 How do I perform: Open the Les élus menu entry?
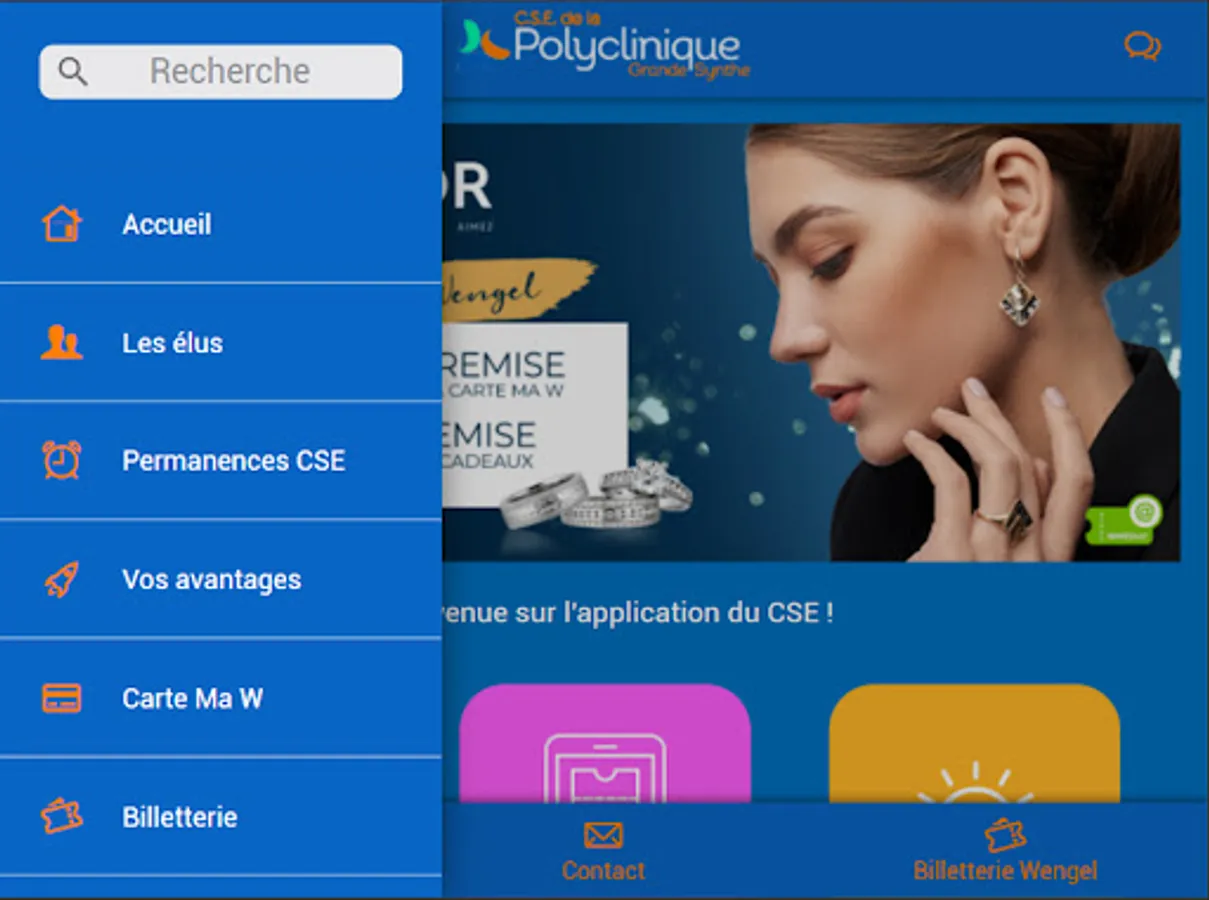(x=220, y=343)
